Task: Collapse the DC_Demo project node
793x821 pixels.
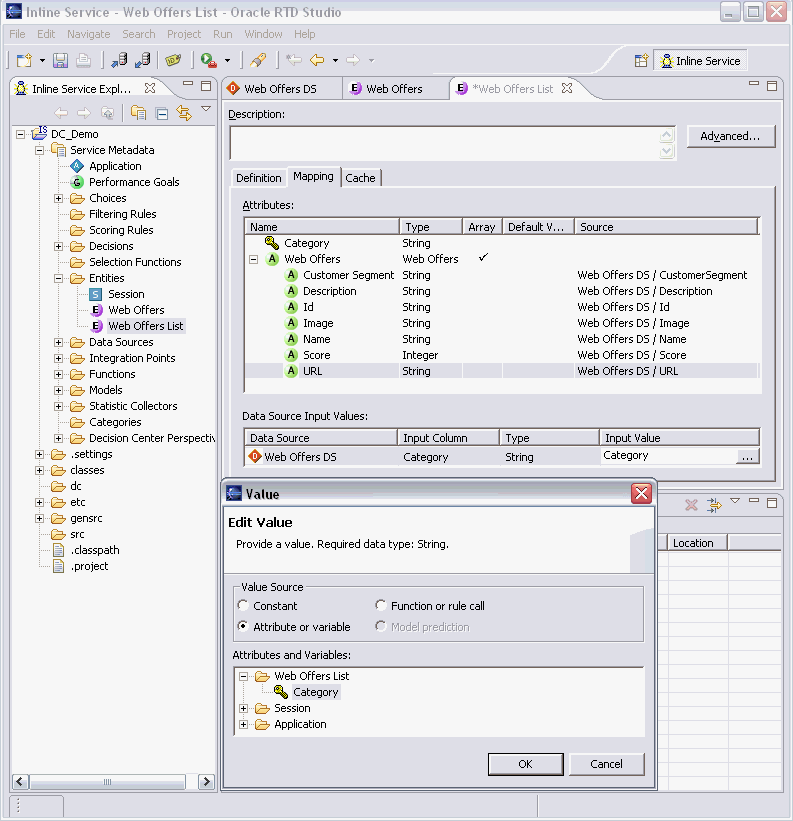Action: point(20,135)
